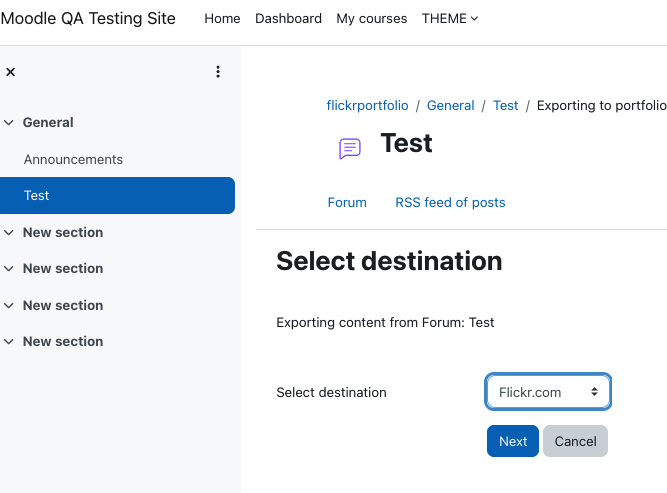
Task: Close the course index drawer
Action: pyautogui.click(x=11, y=72)
